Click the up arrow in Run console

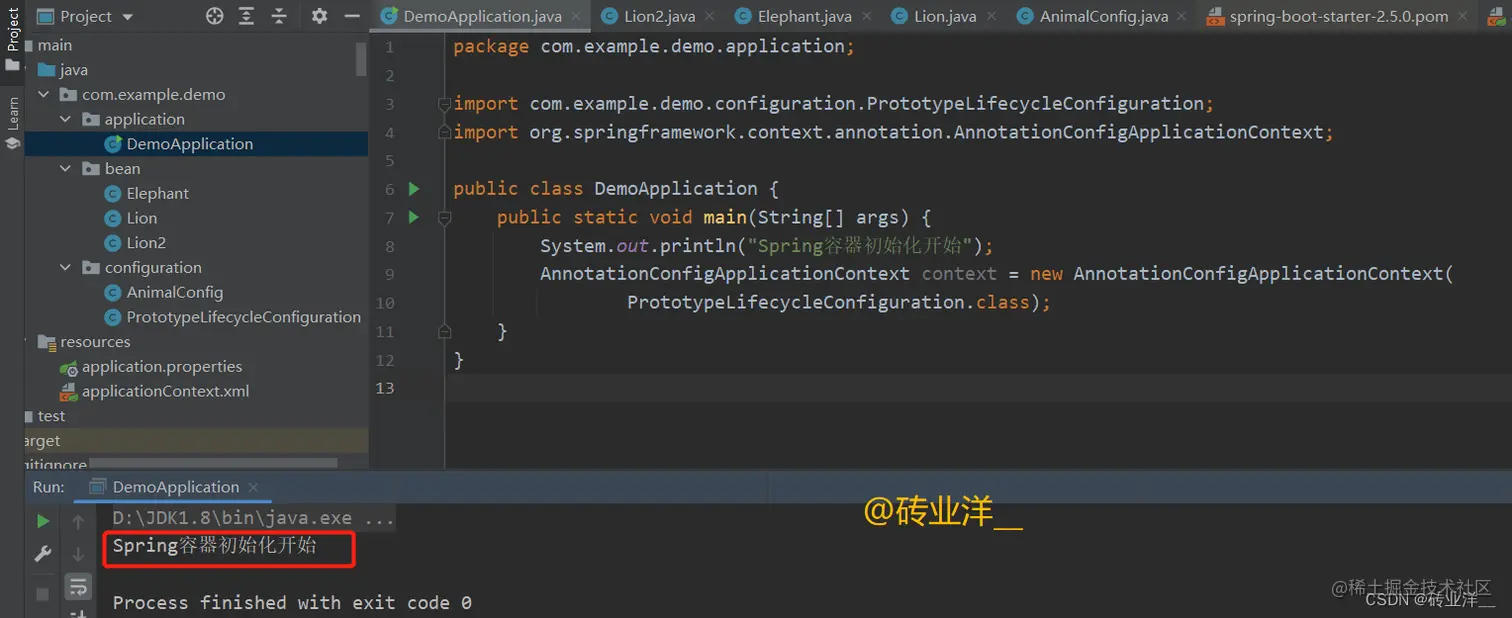point(78,521)
